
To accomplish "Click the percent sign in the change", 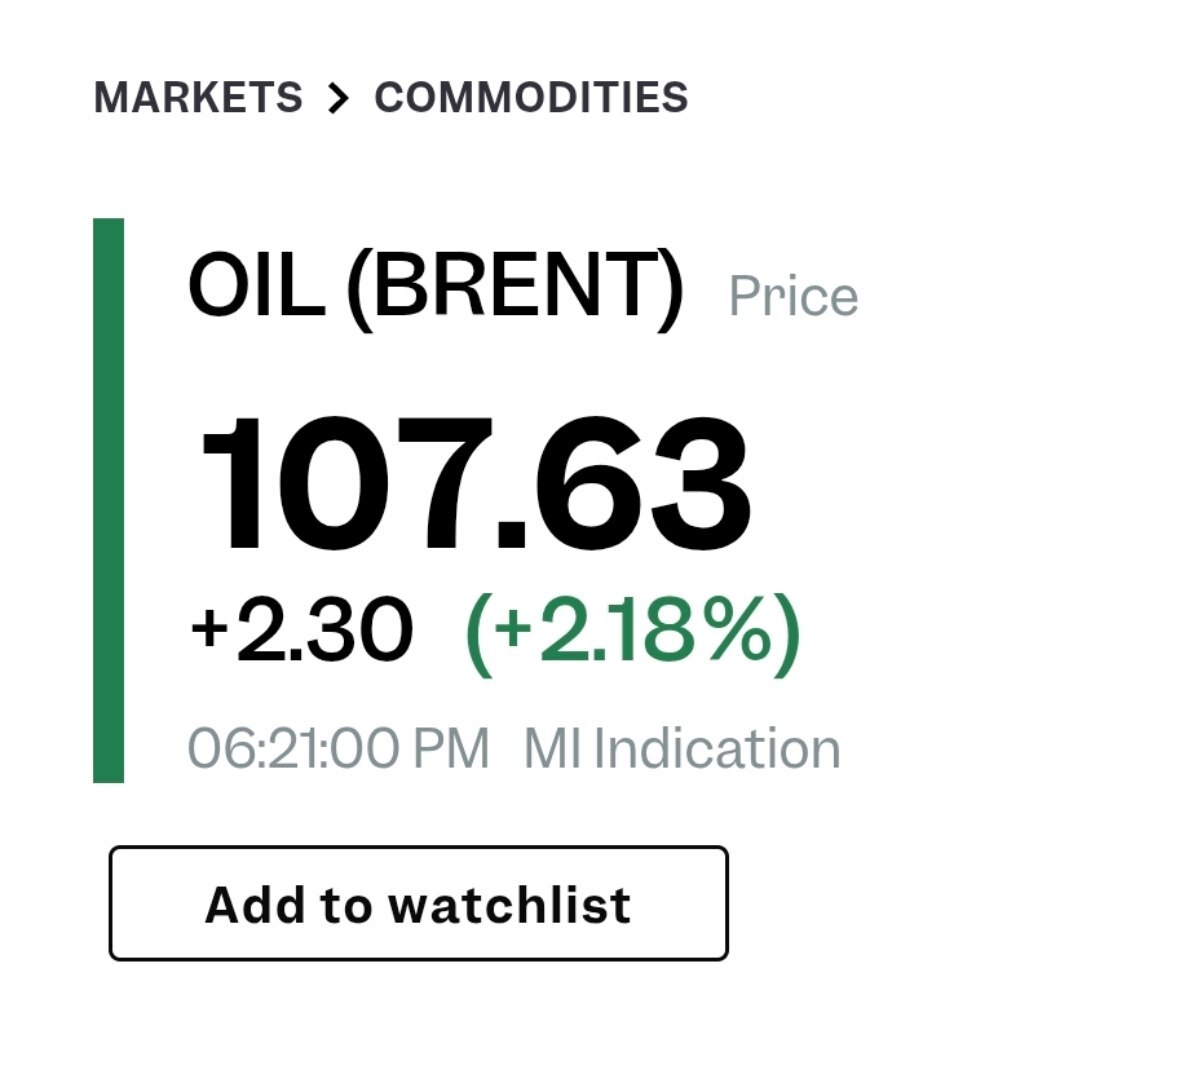I will [x=737, y=630].
